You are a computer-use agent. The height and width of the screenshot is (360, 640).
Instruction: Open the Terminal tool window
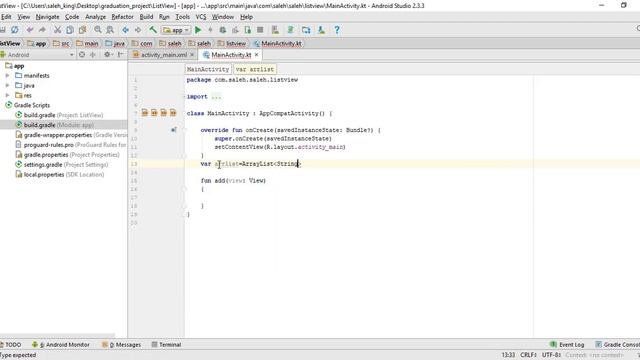167,344
